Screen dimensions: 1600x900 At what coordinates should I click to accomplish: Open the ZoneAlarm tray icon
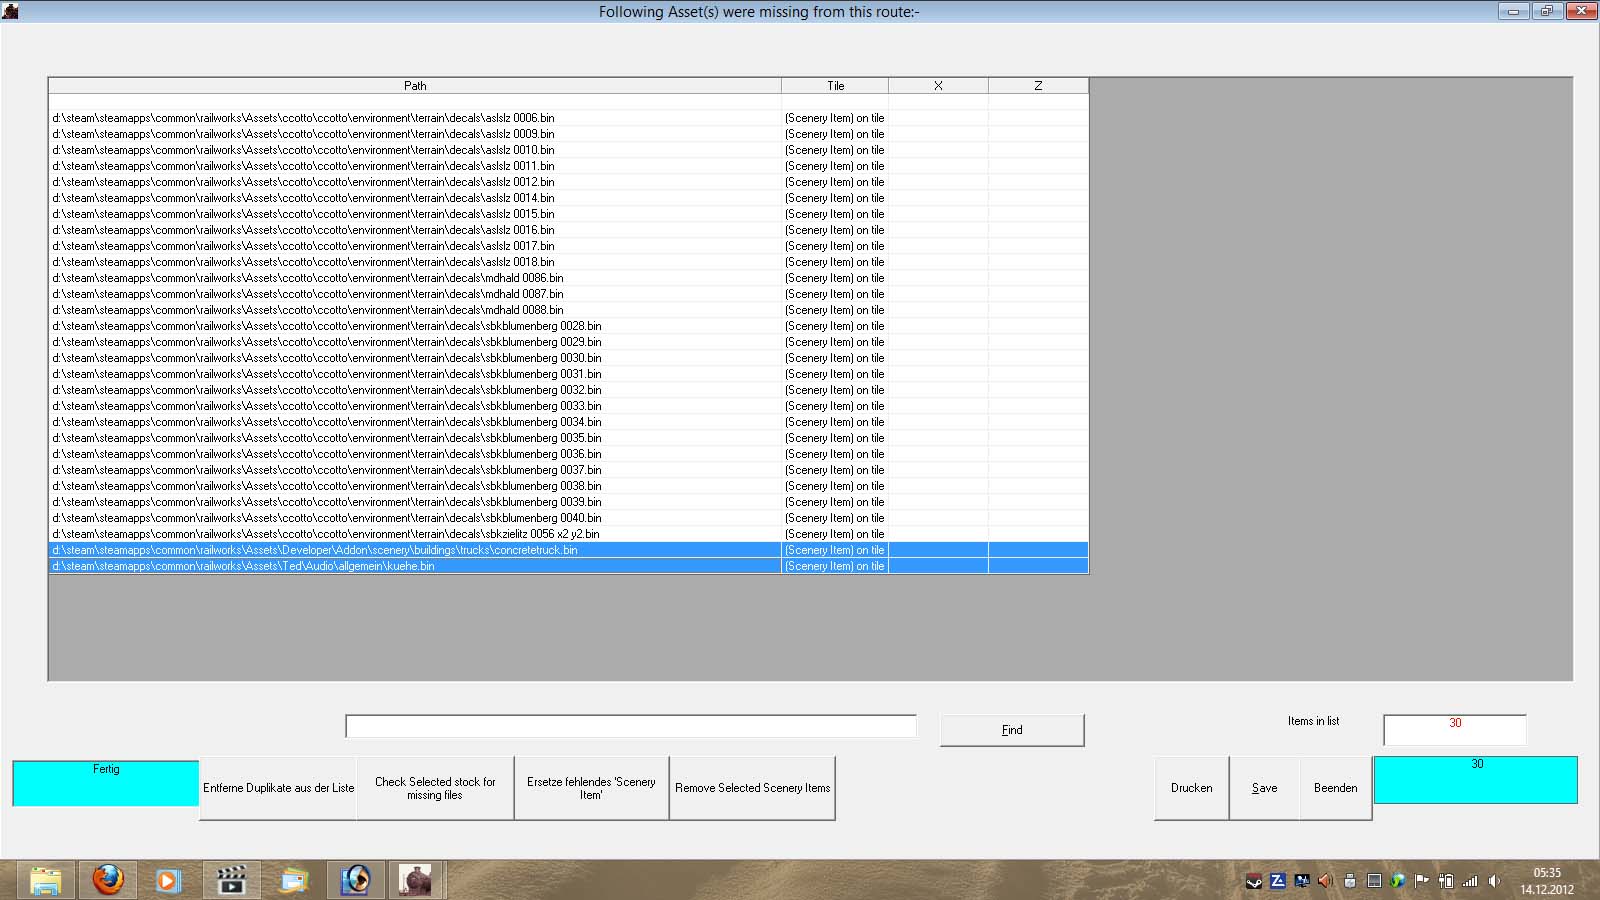click(x=1278, y=881)
